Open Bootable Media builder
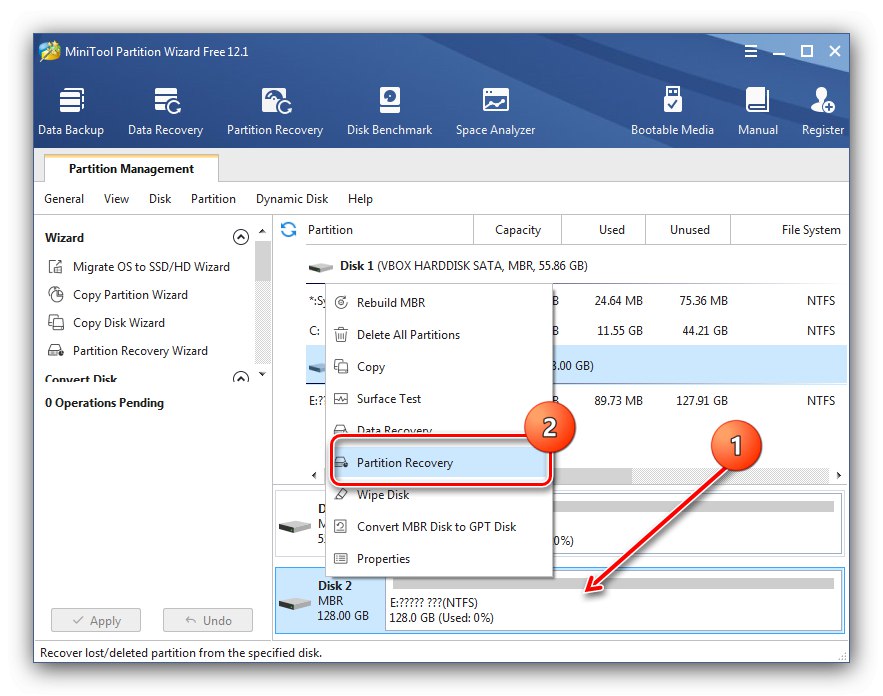 point(672,110)
